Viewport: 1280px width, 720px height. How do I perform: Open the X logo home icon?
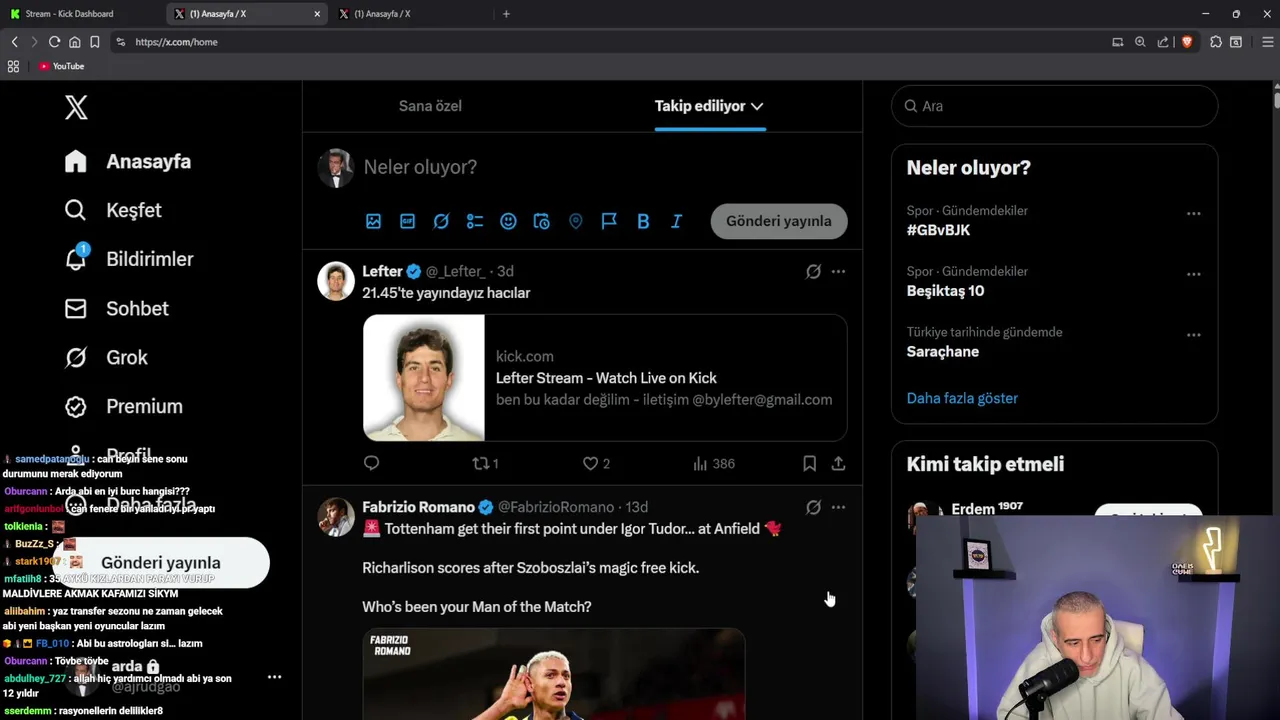(76, 107)
